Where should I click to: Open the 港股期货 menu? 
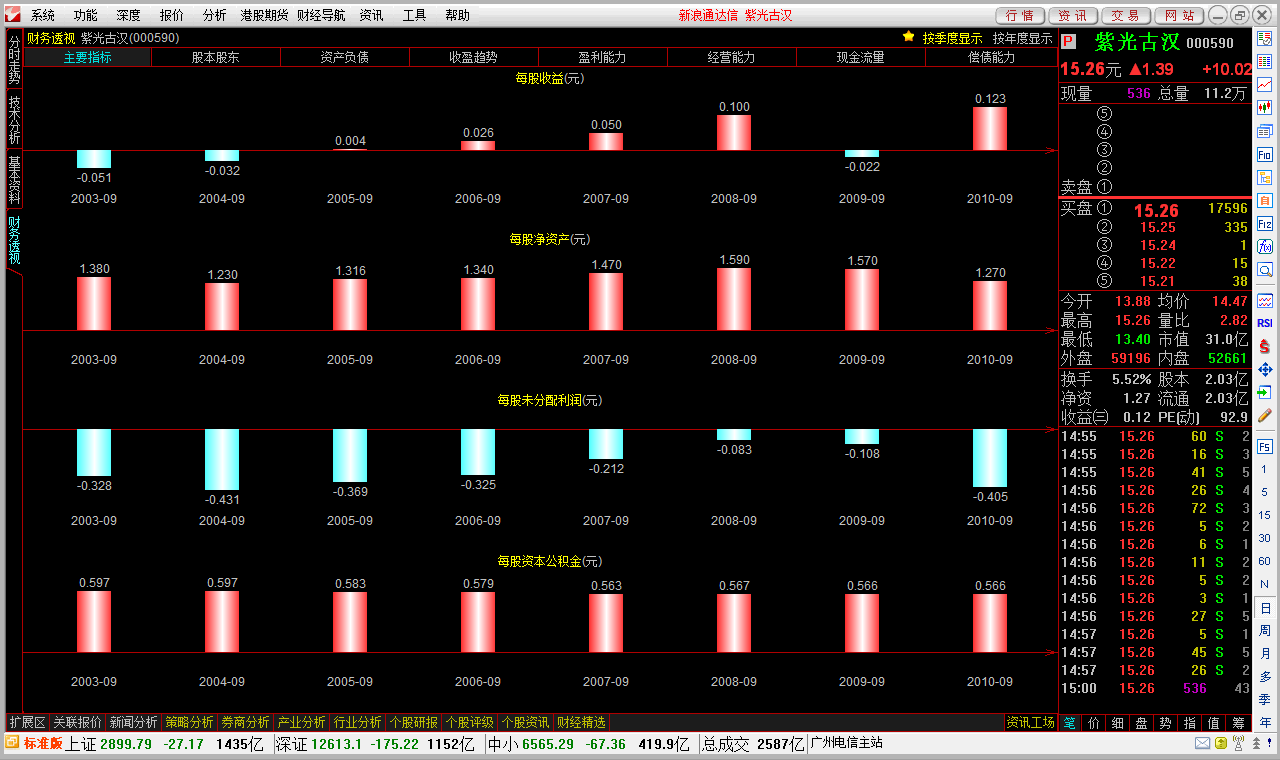(264, 15)
